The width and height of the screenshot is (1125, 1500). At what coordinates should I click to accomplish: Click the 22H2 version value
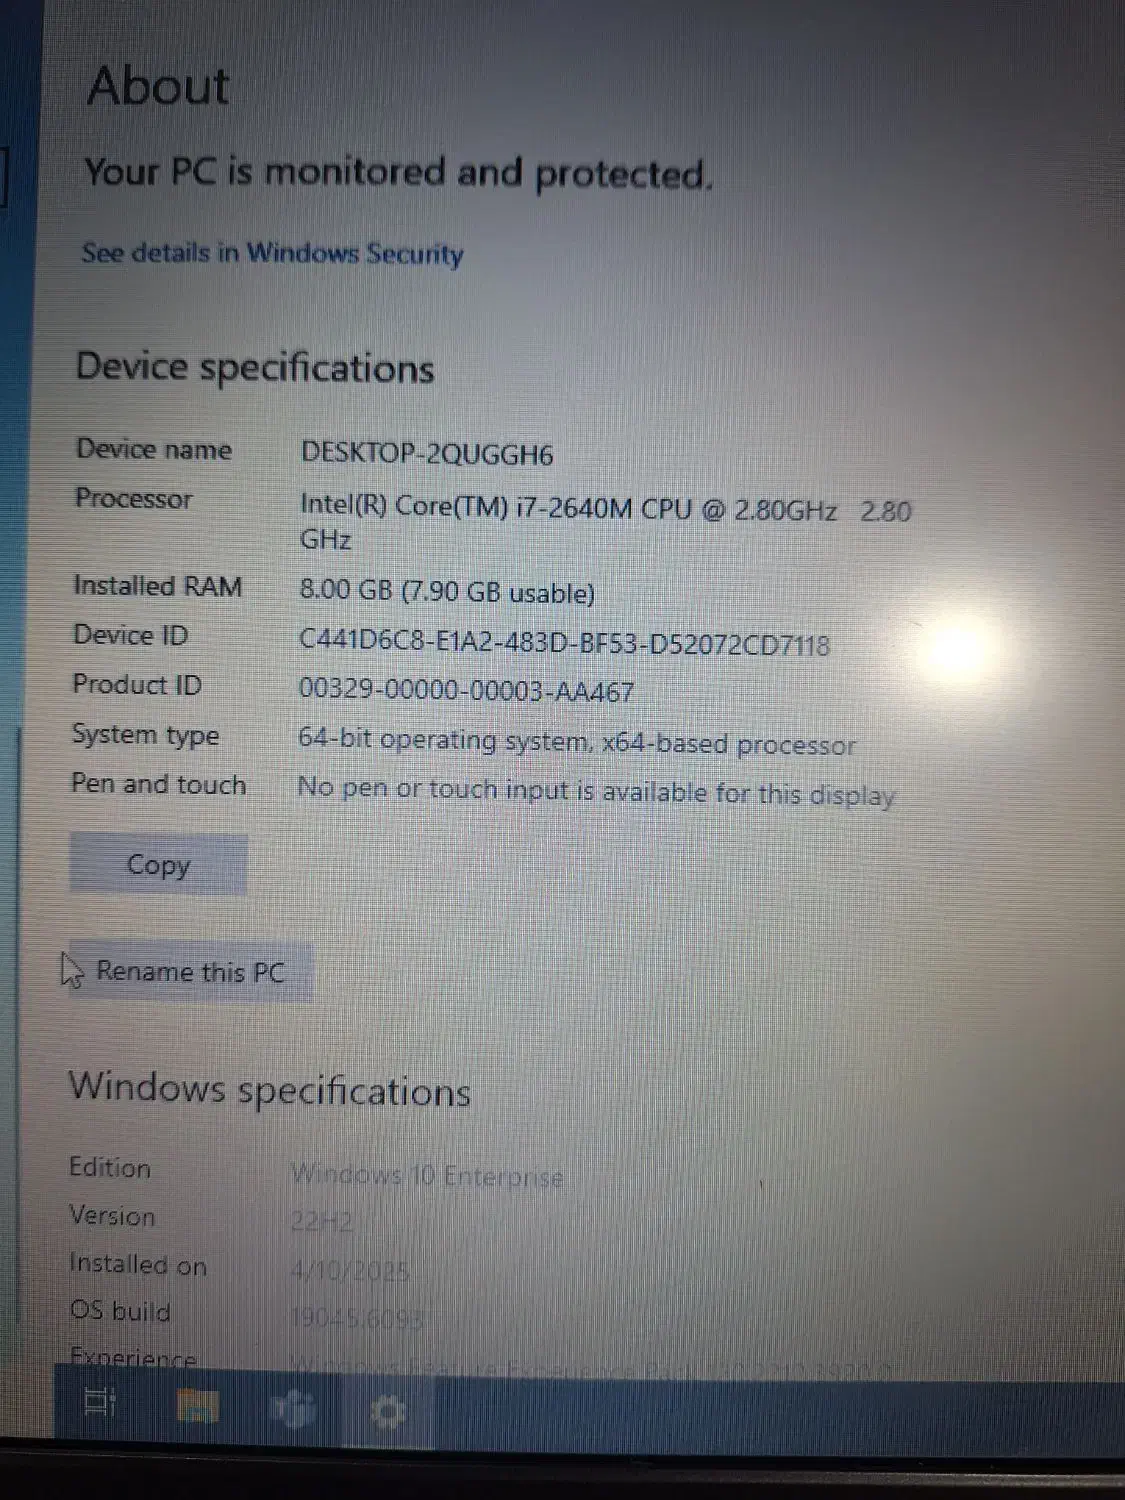click(x=321, y=1222)
